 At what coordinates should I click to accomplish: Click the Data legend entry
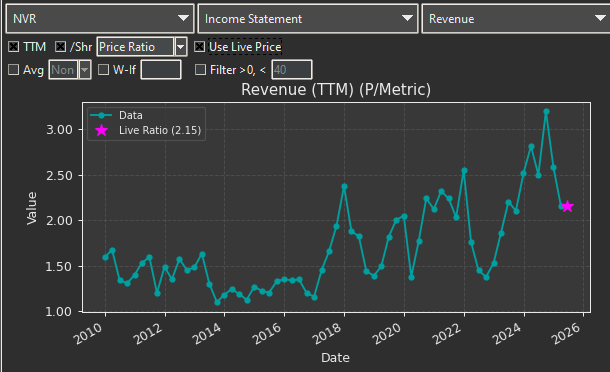tap(117, 115)
